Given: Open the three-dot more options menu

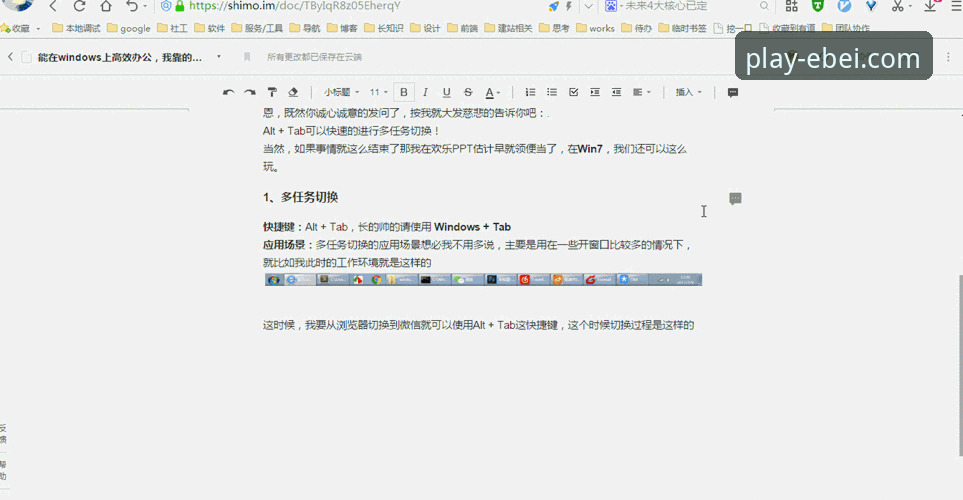Looking at the screenshot, I should click(948, 57).
